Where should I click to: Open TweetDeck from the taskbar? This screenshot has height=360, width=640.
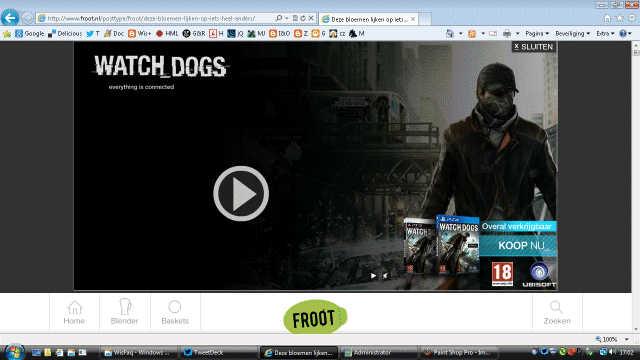click(204, 353)
